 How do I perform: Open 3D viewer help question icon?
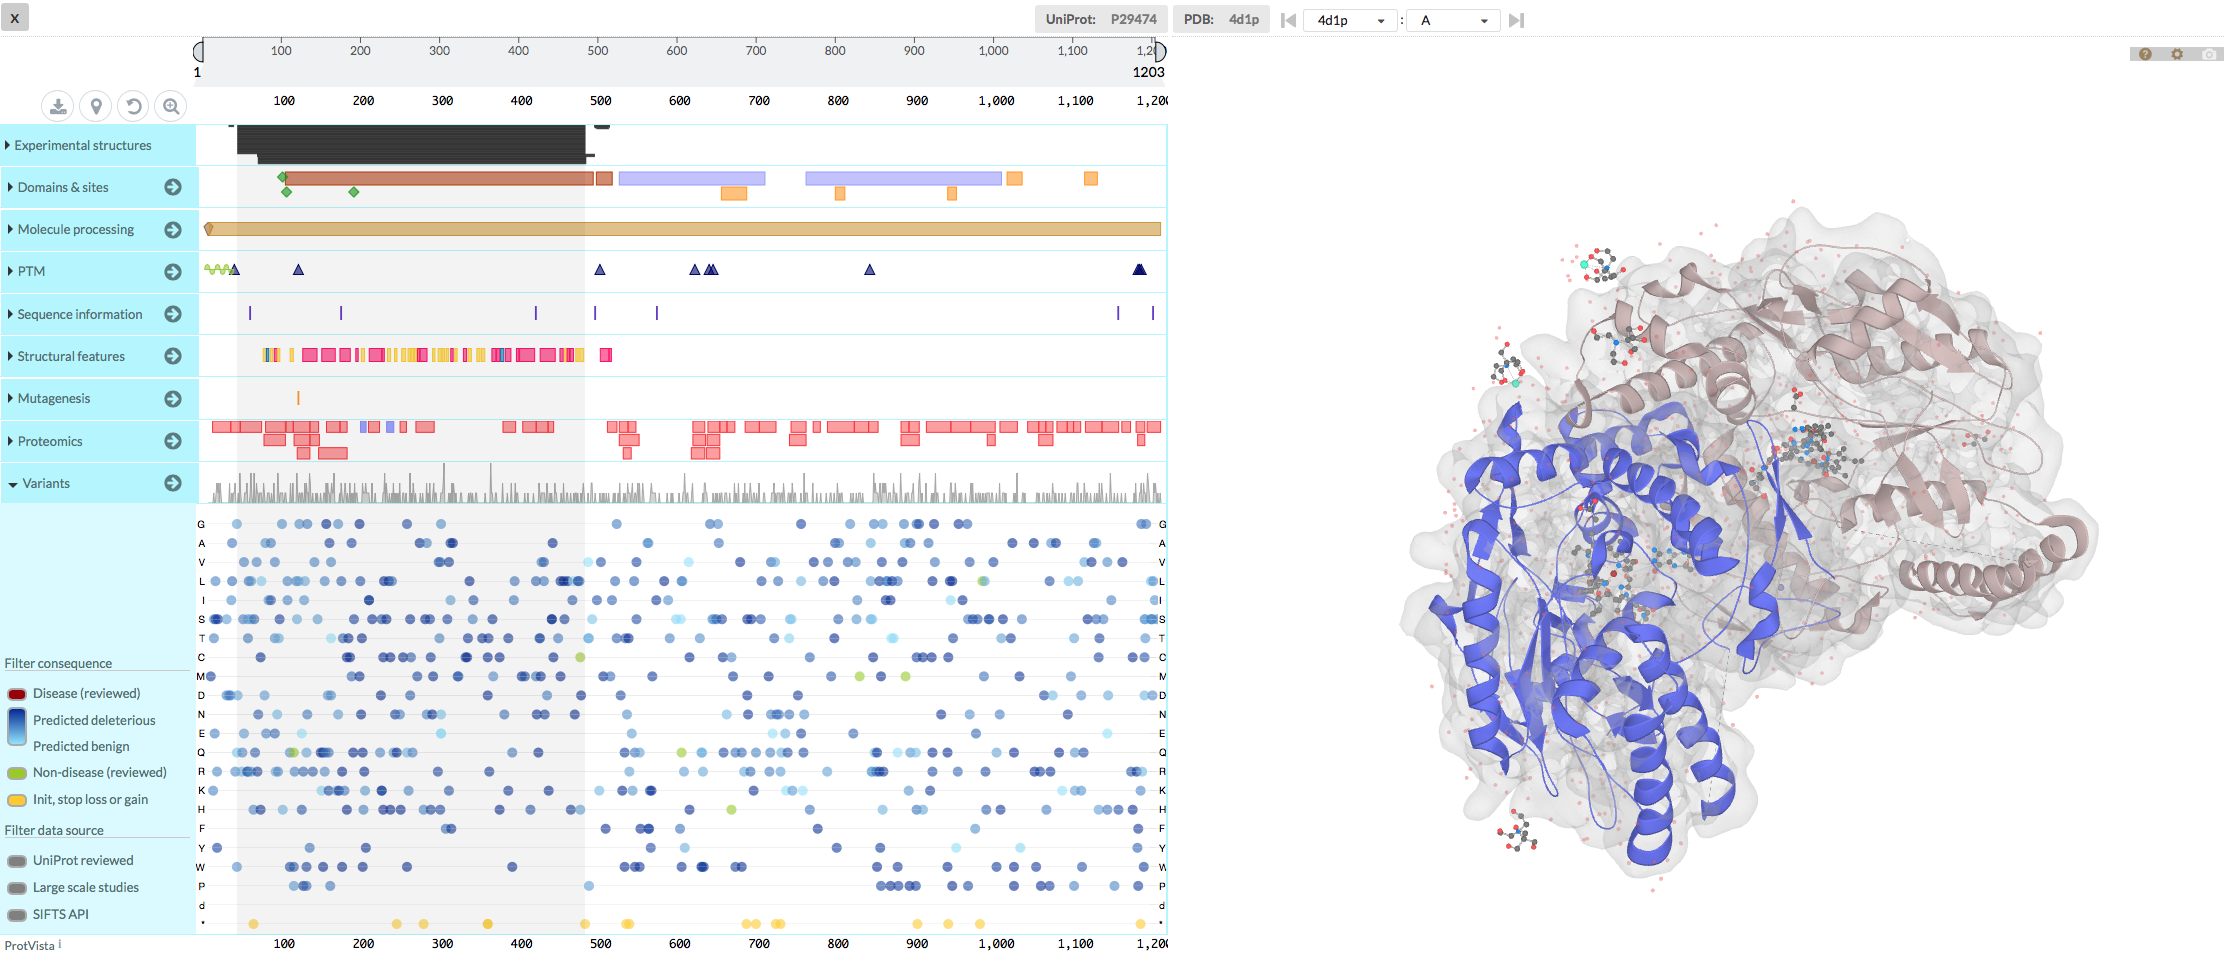[2145, 54]
